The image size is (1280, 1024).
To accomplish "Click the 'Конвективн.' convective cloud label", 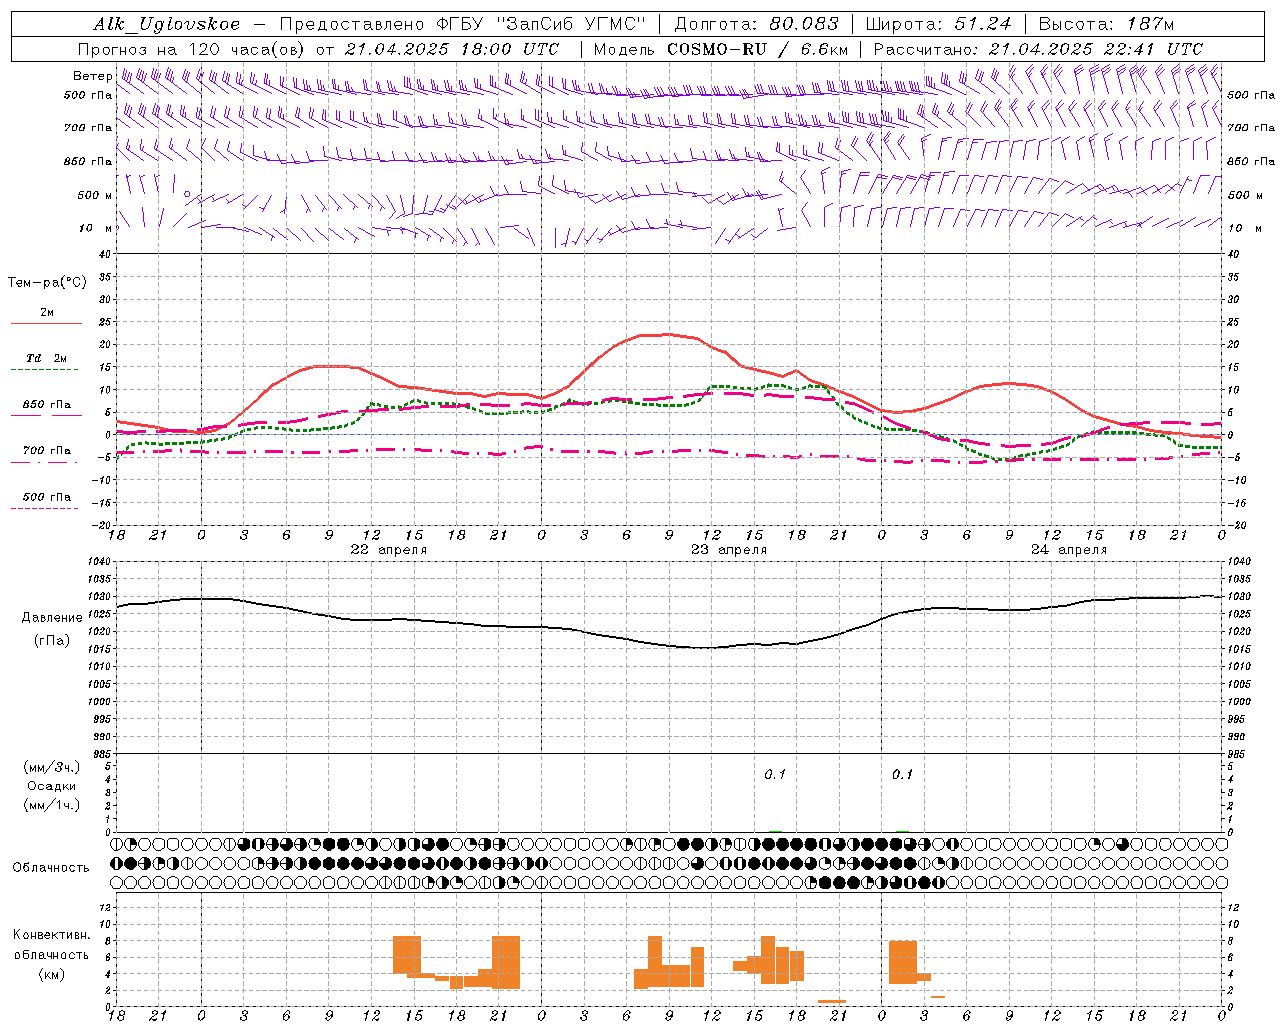I will (x=52, y=935).
